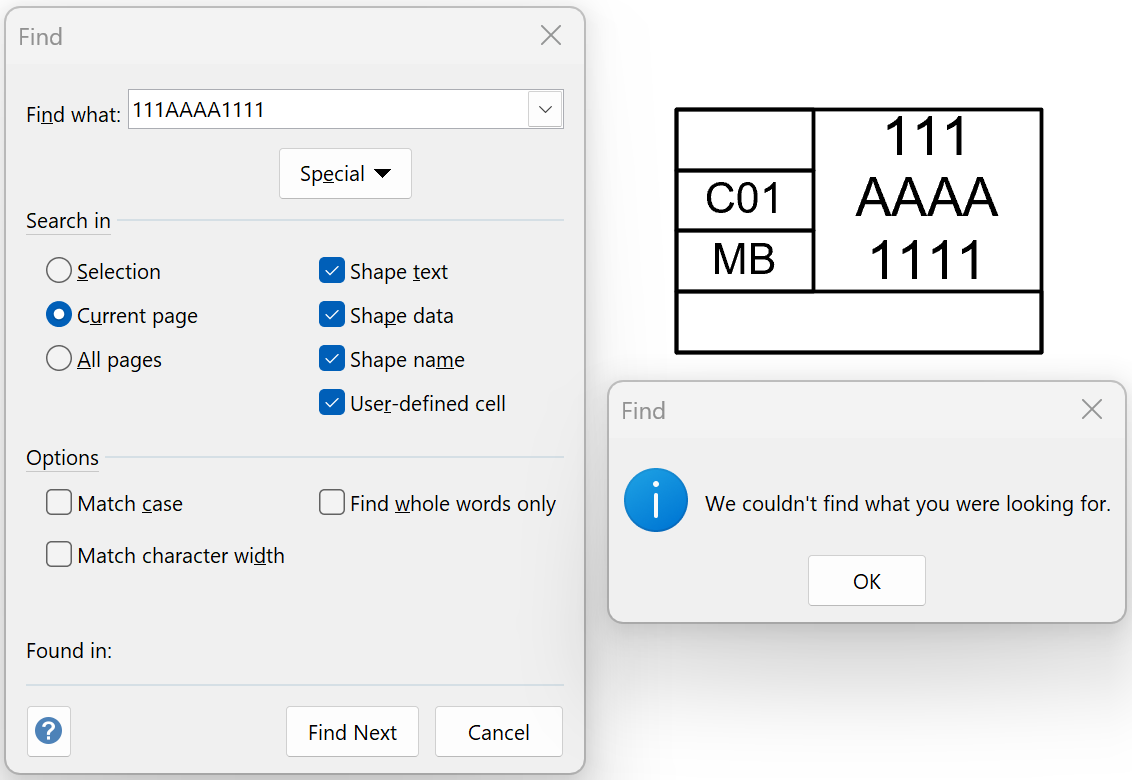The width and height of the screenshot is (1132, 780).
Task: Click into the Find what text field
Action: [328, 109]
